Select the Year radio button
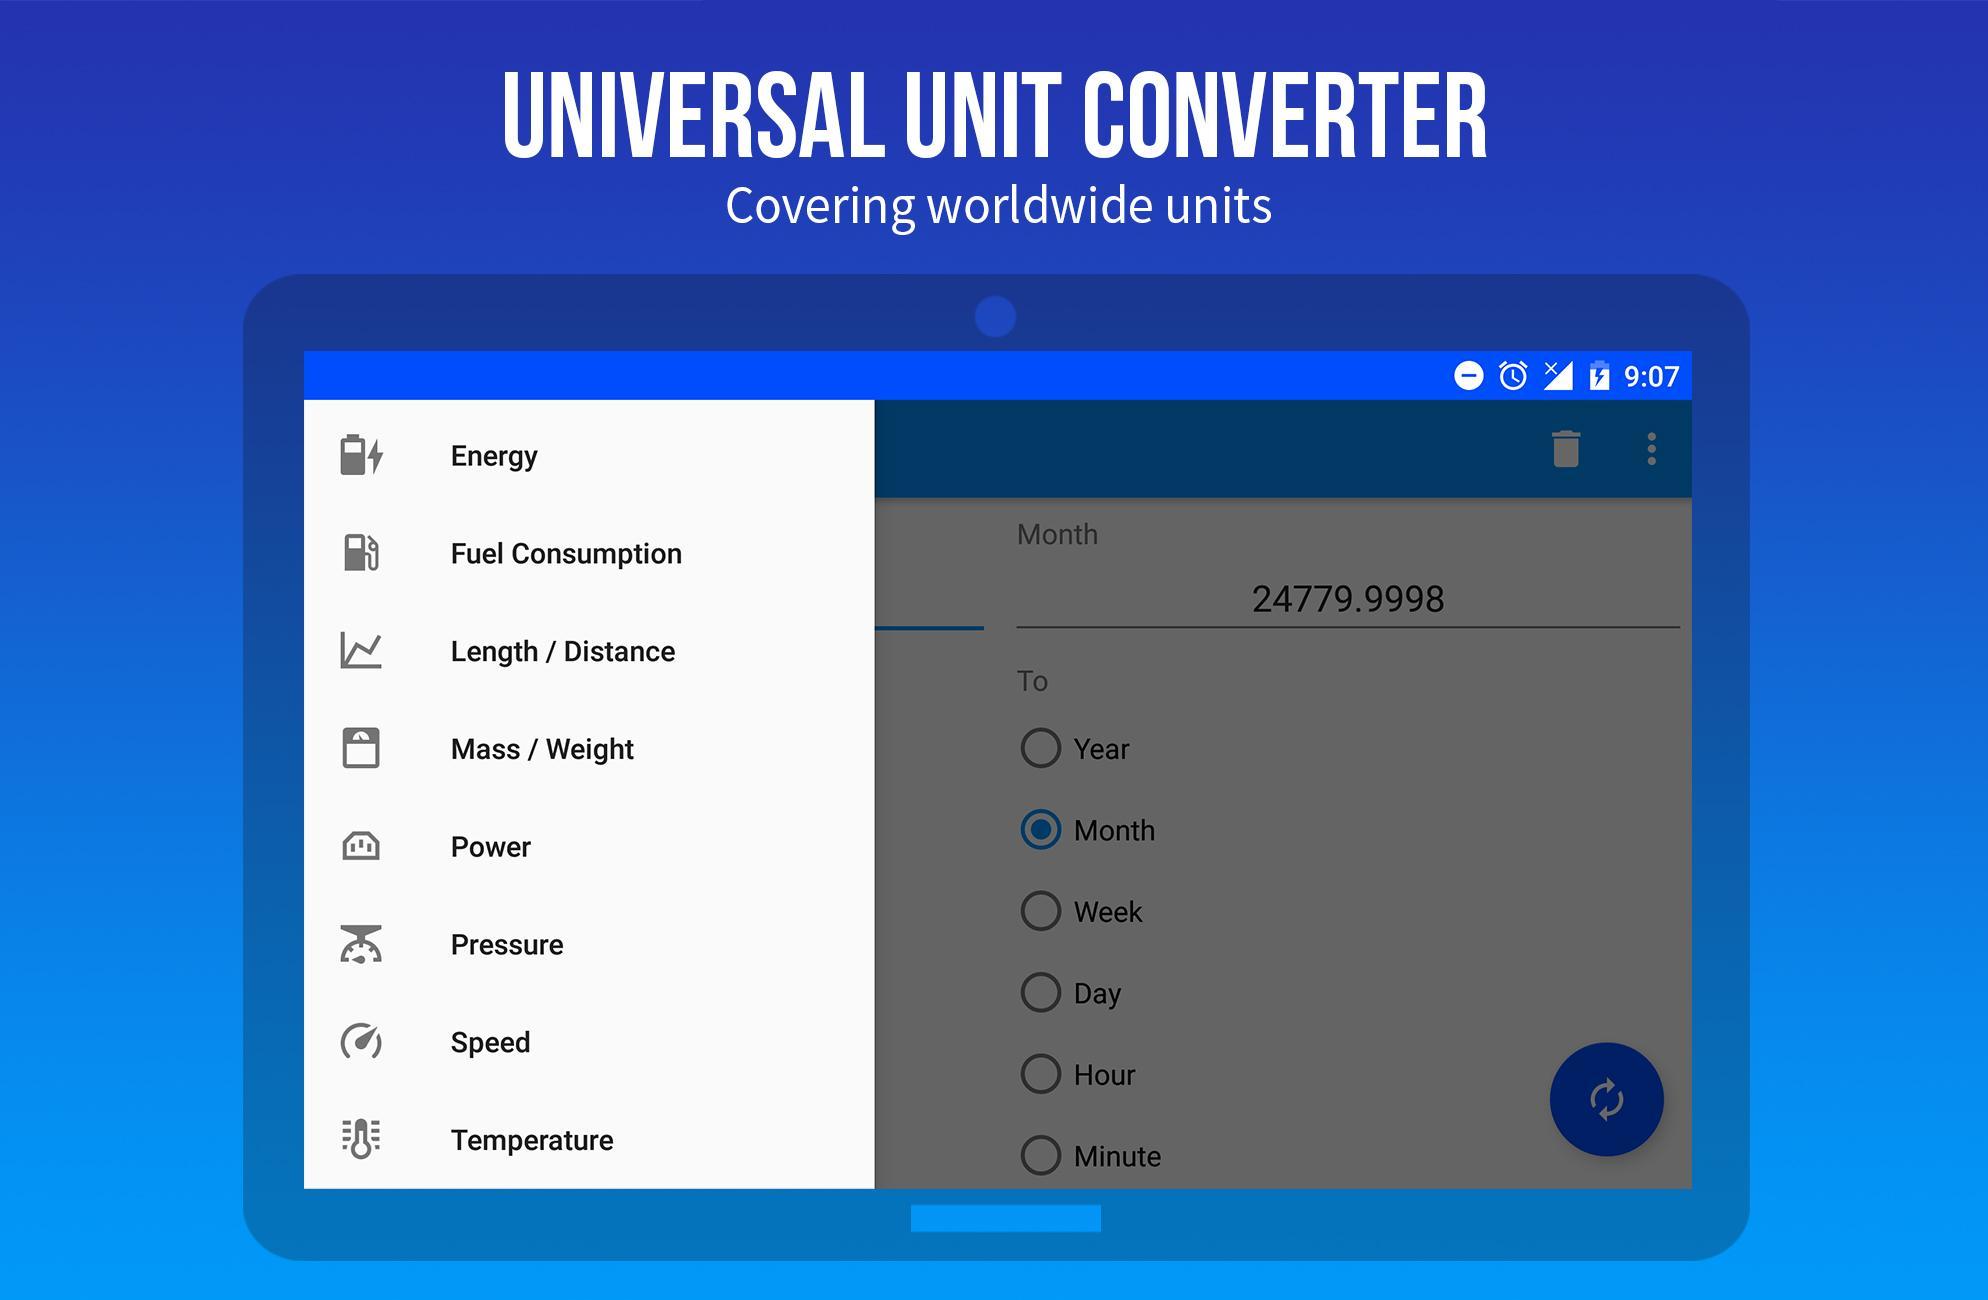This screenshot has height=1300, width=1988. pyautogui.click(x=1040, y=748)
